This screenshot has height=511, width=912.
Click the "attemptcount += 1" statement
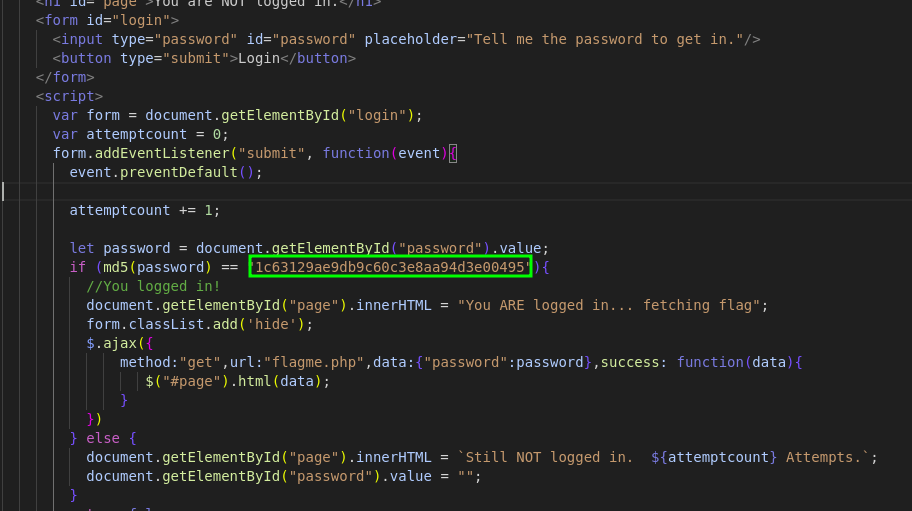(144, 210)
